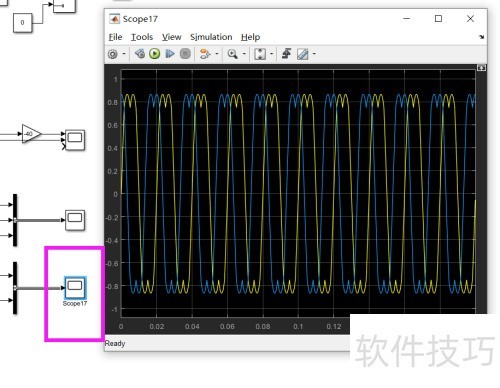Click the MATLAB icon in Scope17 title bar
The height and width of the screenshot is (388, 500).
click(x=114, y=19)
